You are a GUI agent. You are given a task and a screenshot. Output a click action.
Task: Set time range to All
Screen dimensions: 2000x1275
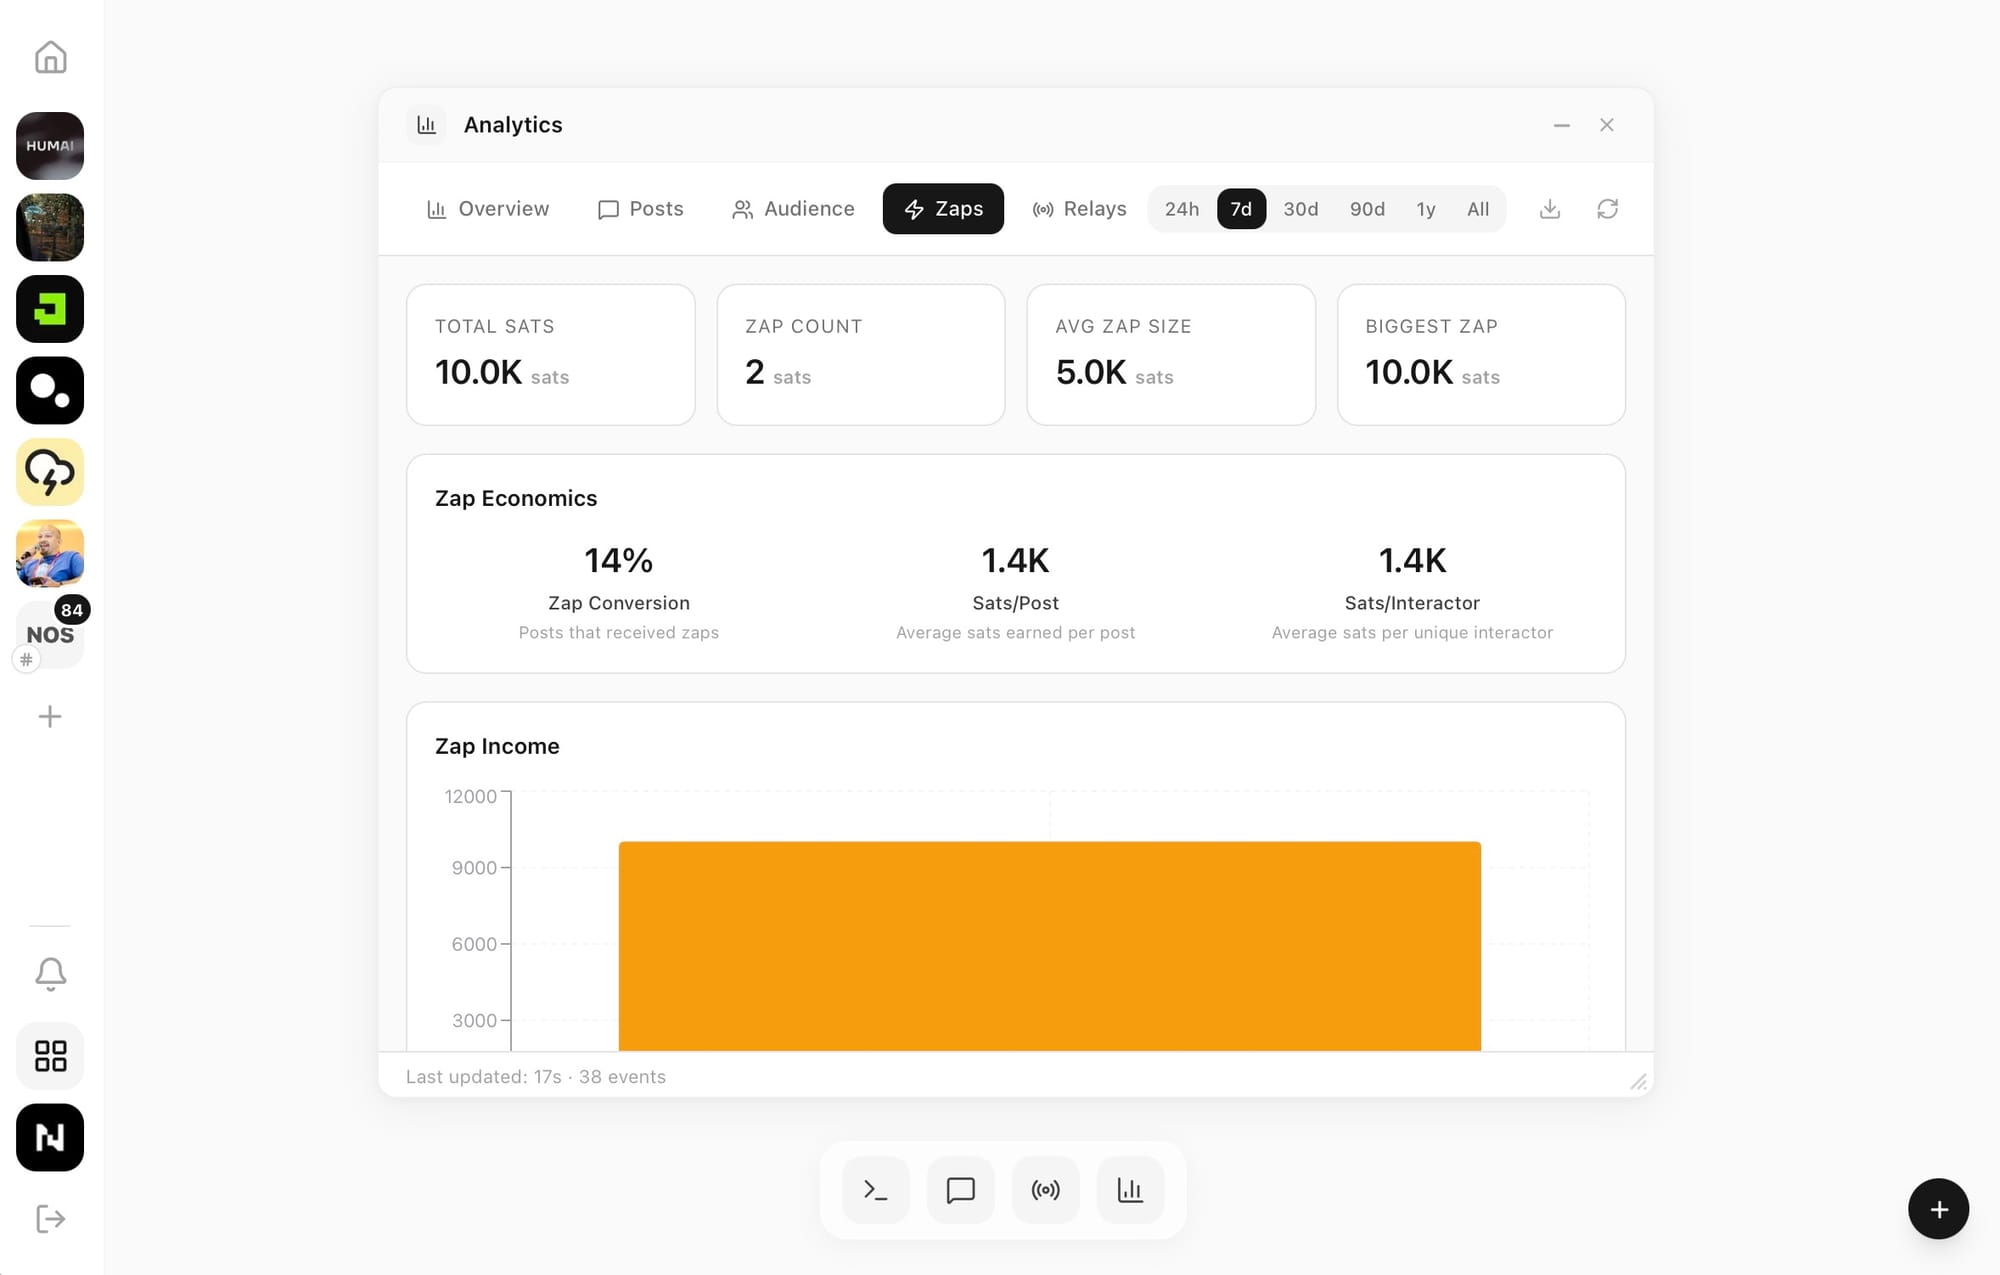click(x=1477, y=209)
